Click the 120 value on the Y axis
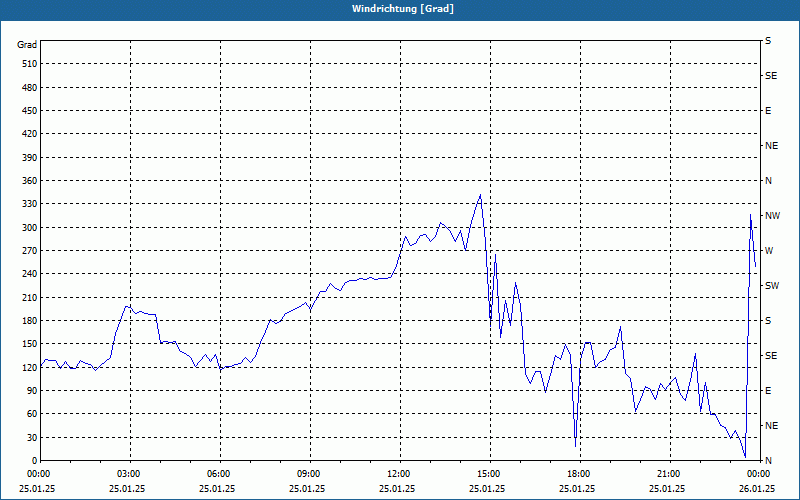 [x=30, y=367]
